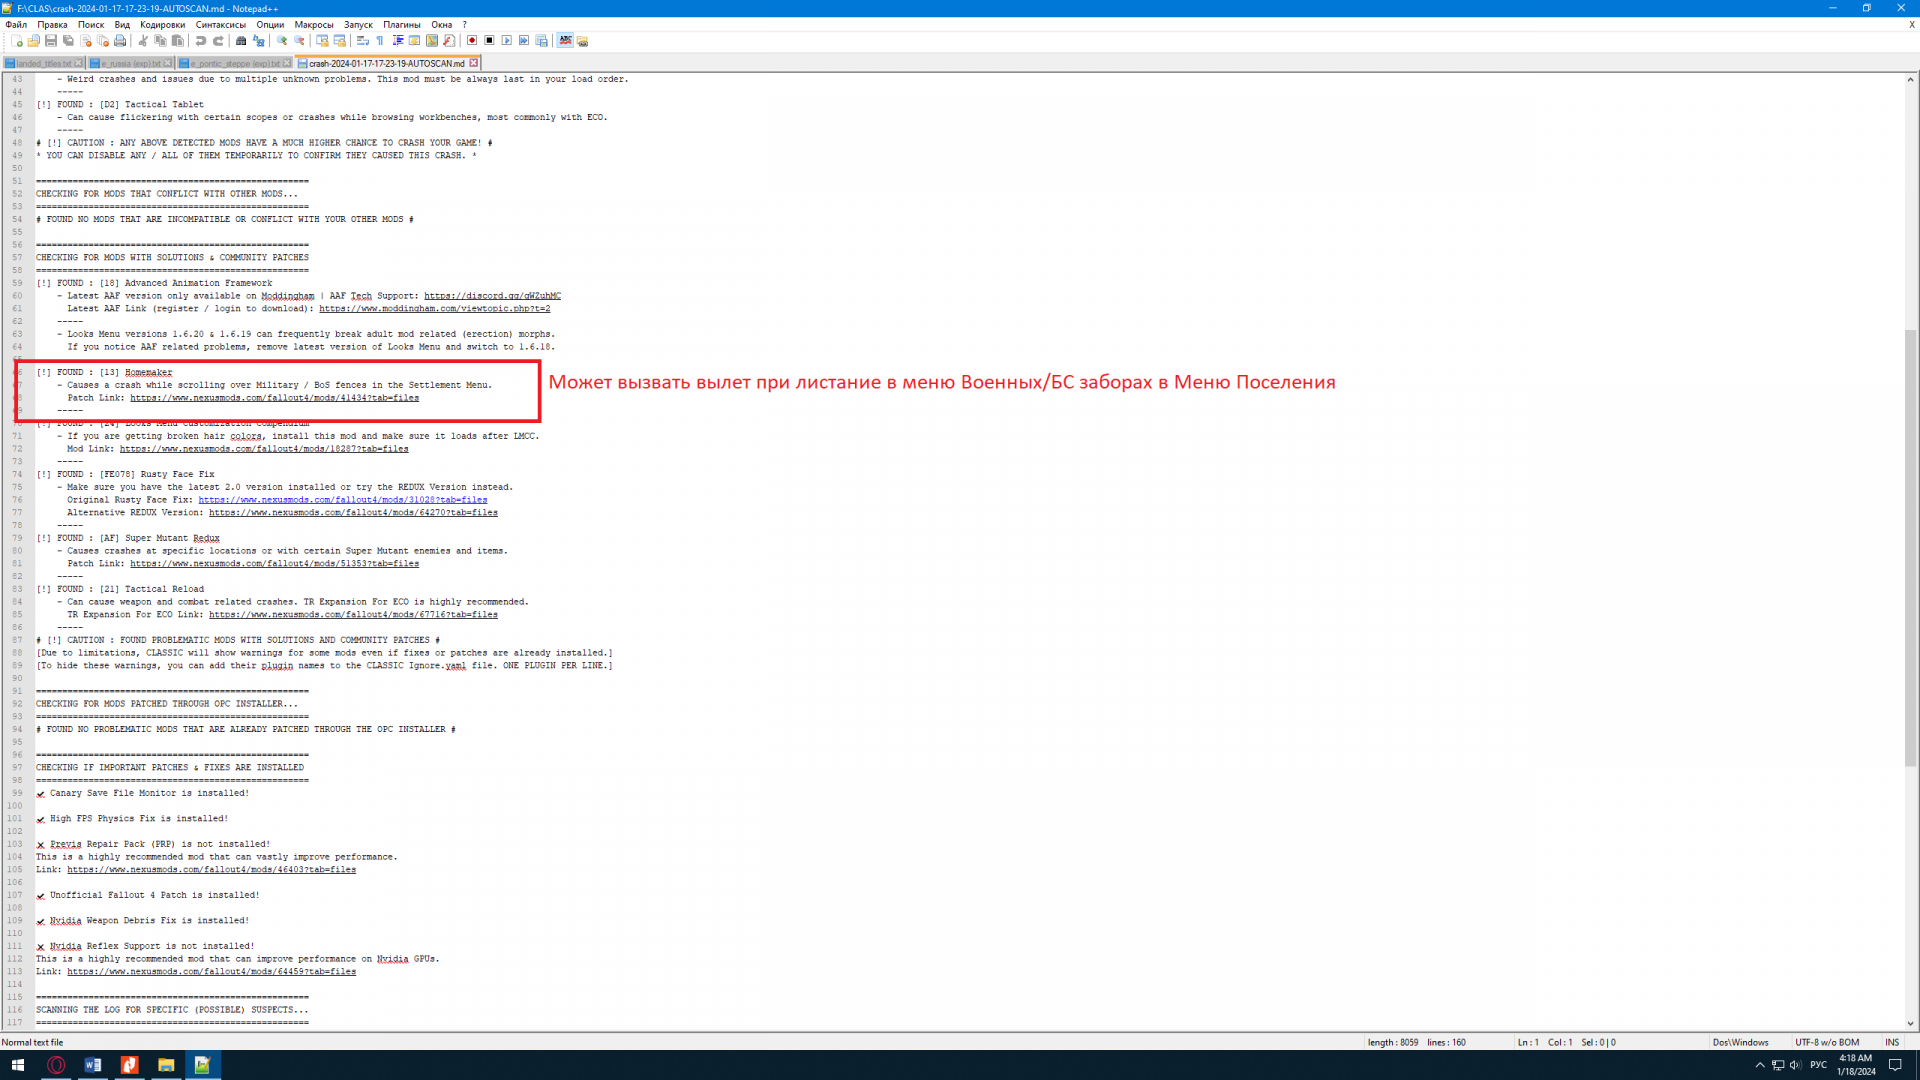This screenshot has height=1080, width=1920.
Task: Toggle the ABC spell-check button
Action: coord(566,41)
